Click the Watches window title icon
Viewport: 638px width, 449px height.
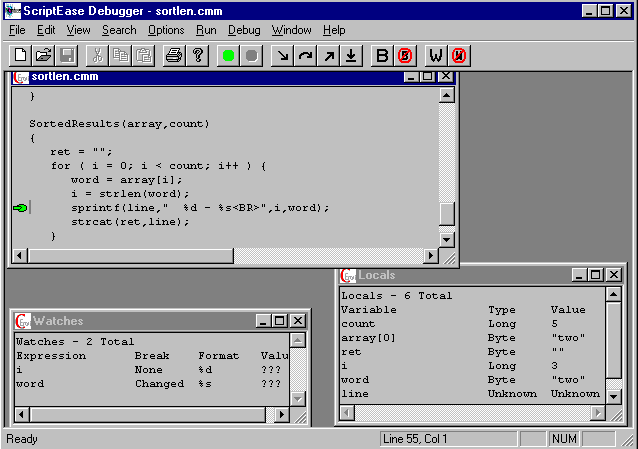[x=23, y=321]
